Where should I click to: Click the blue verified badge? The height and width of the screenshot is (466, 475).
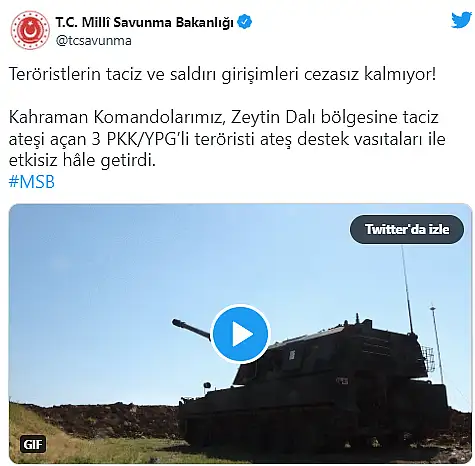click(x=245, y=22)
